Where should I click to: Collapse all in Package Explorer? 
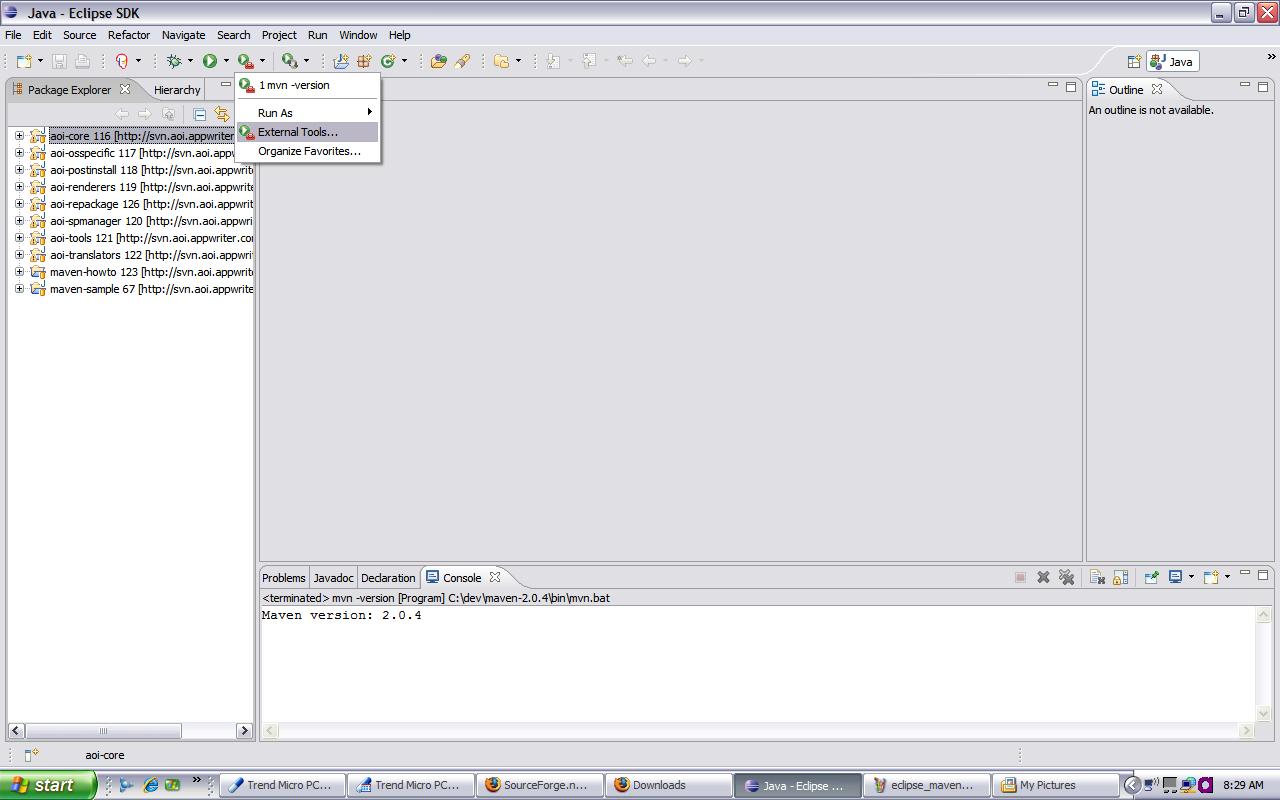[x=199, y=114]
